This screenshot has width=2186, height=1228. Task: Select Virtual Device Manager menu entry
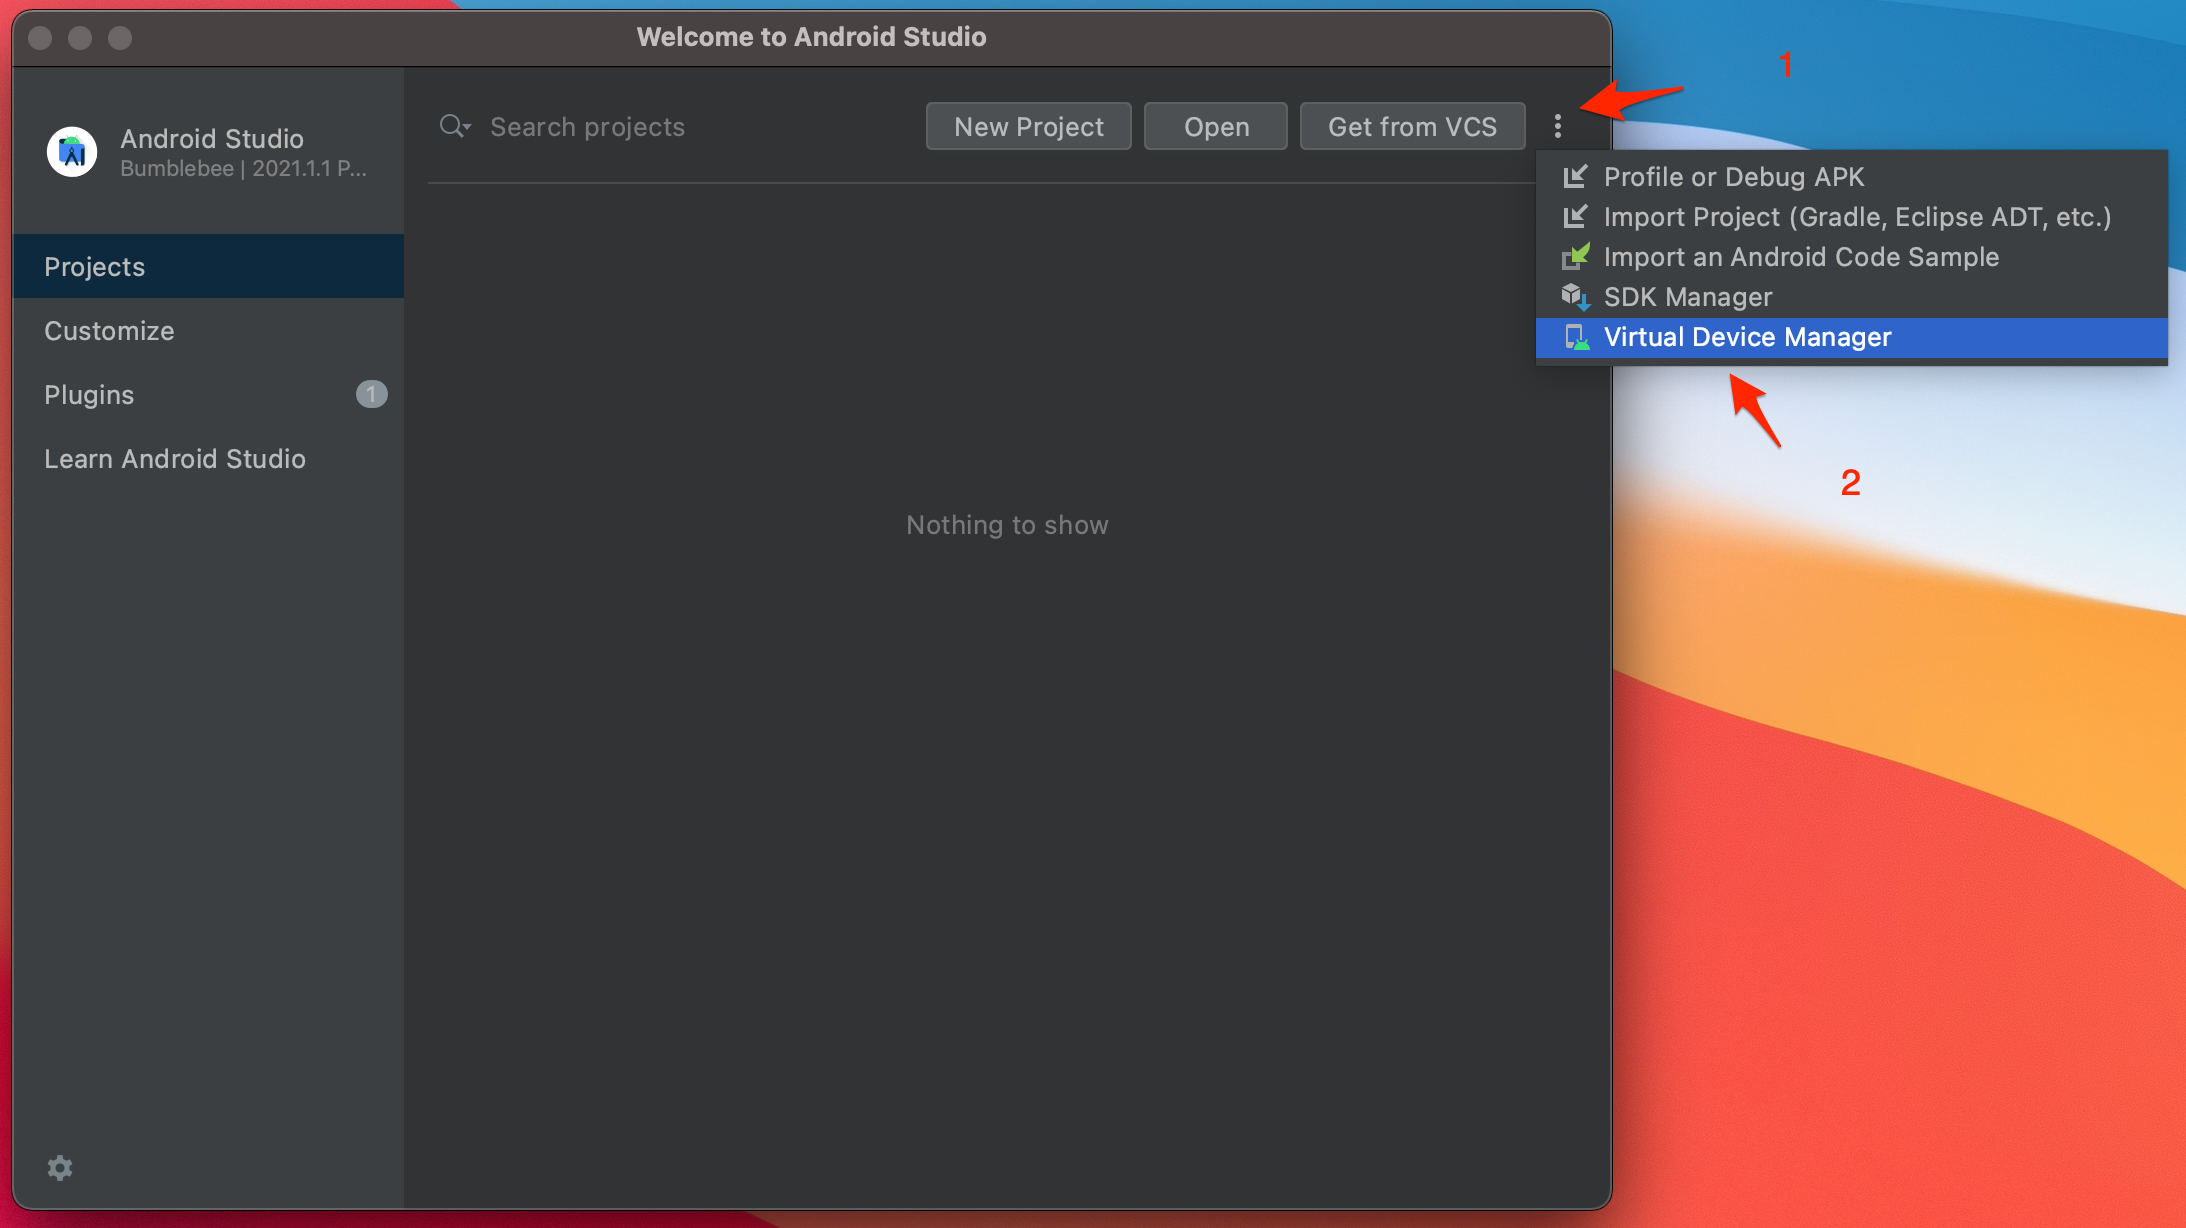(1747, 337)
